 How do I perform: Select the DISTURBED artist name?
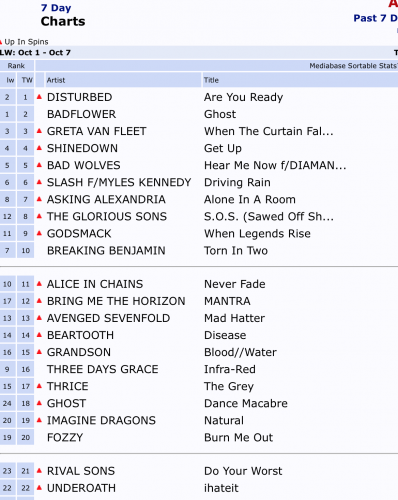tap(80, 97)
